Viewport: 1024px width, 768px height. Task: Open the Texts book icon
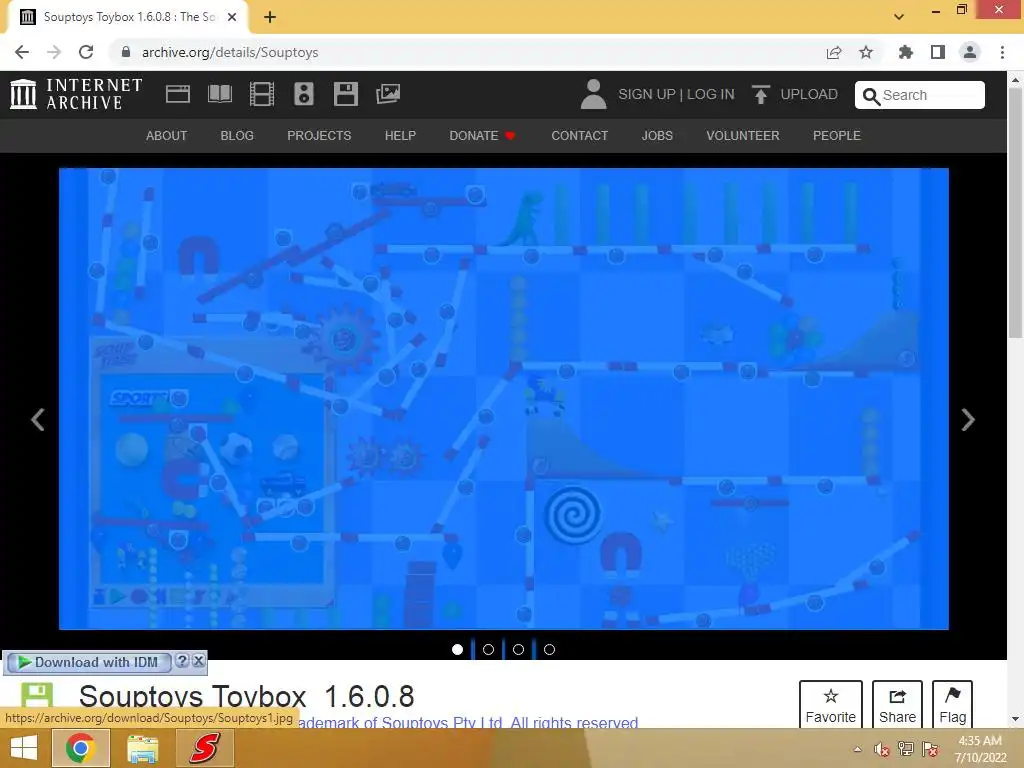click(219, 94)
